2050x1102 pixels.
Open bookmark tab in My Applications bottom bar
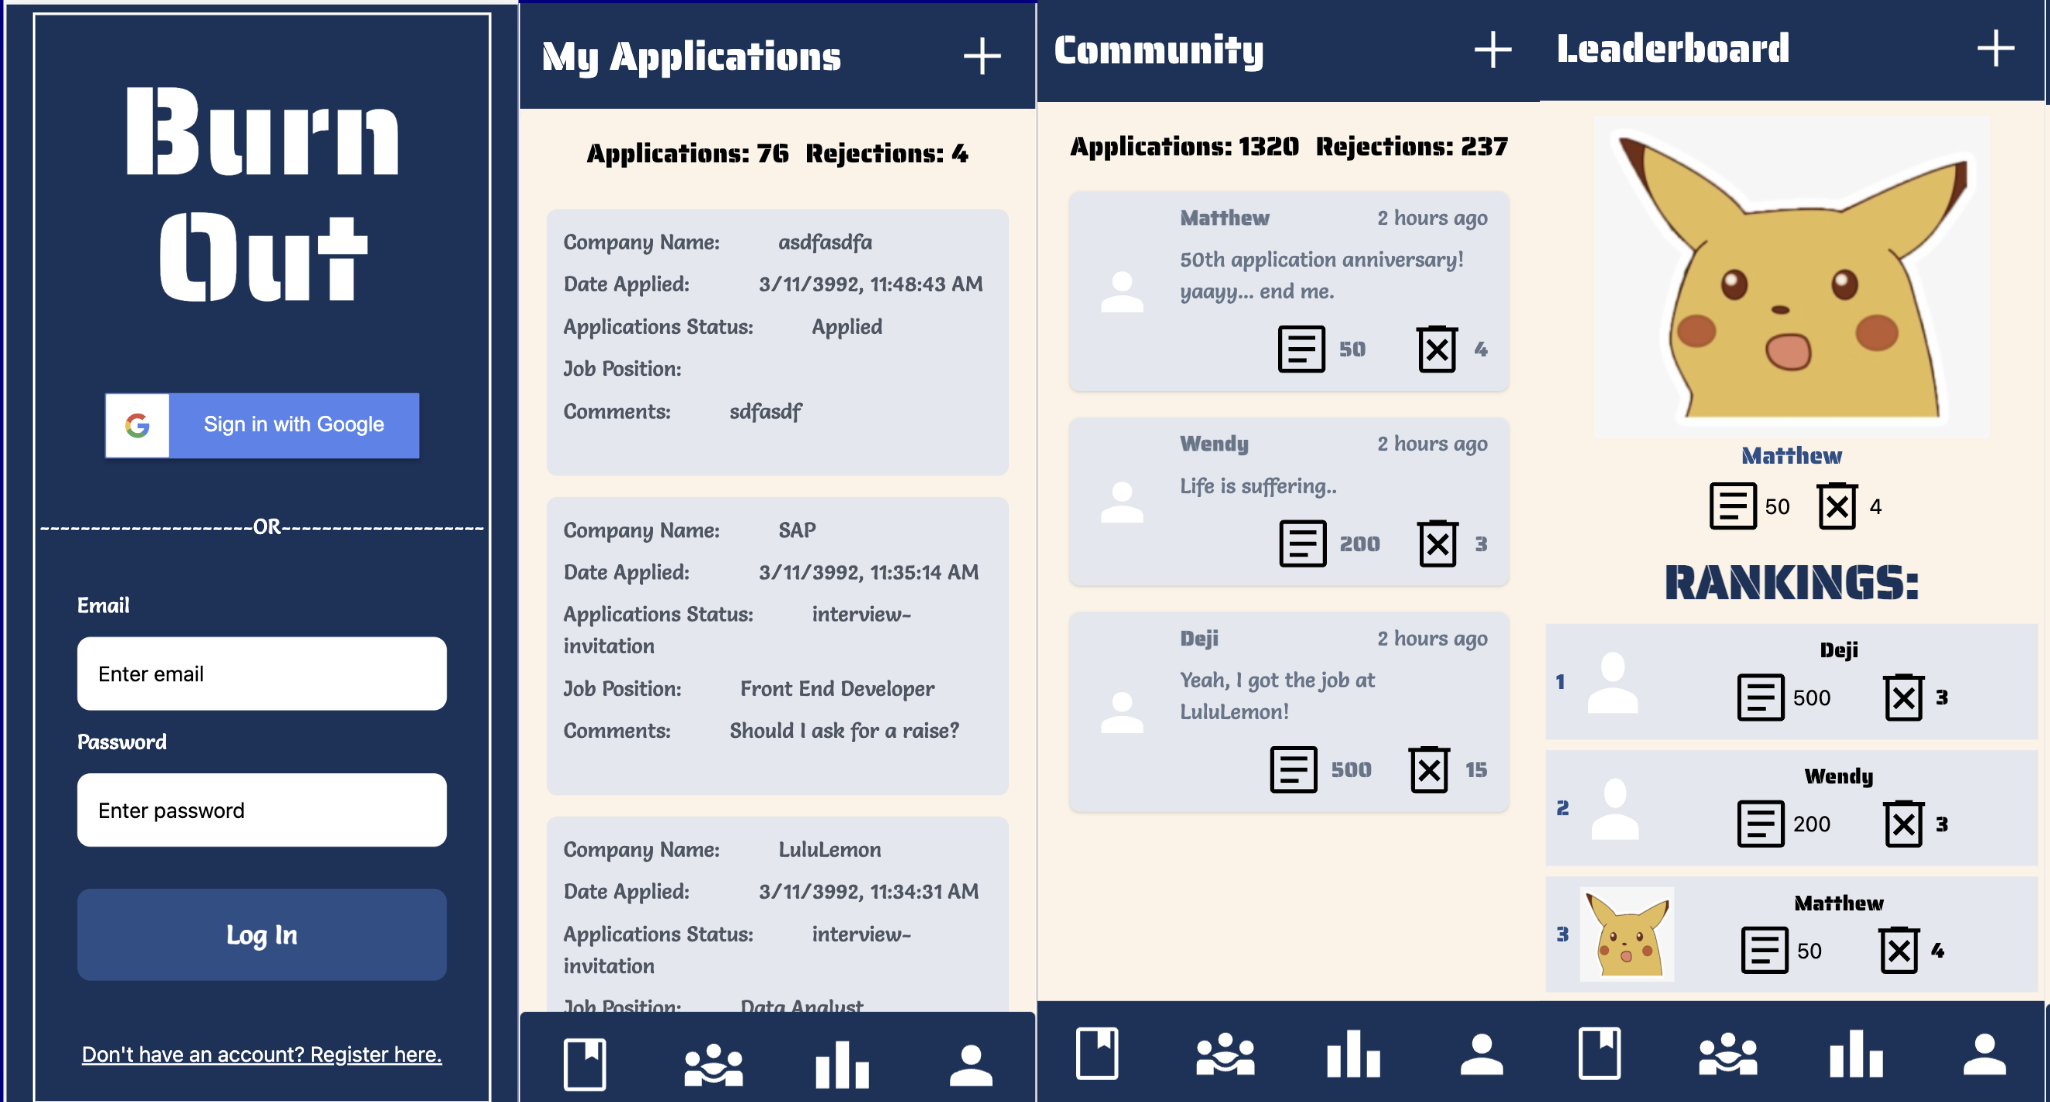point(585,1064)
